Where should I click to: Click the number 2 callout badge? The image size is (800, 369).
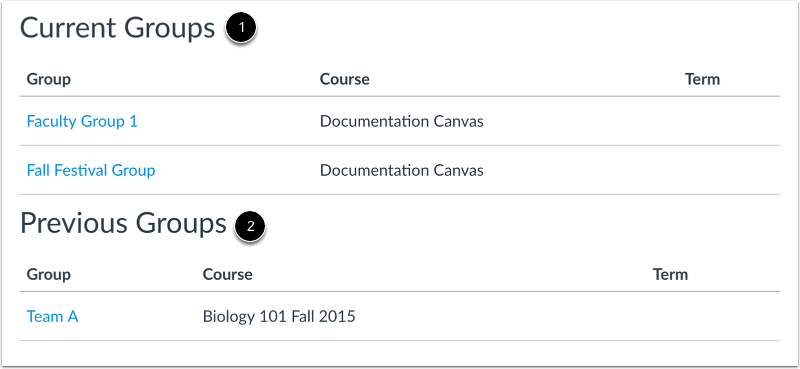[x=250, y=227]
